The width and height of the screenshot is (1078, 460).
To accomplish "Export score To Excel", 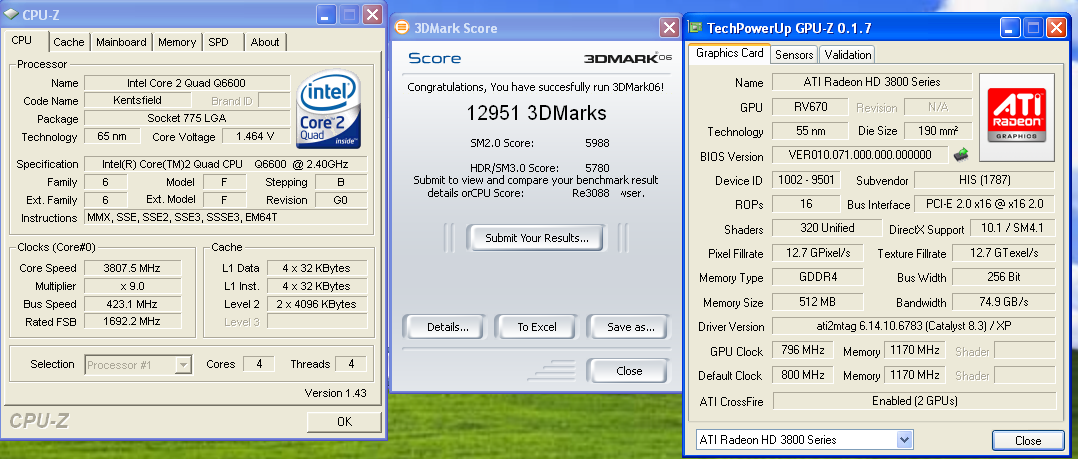I will pyautogui.click(x=537, y=327).
